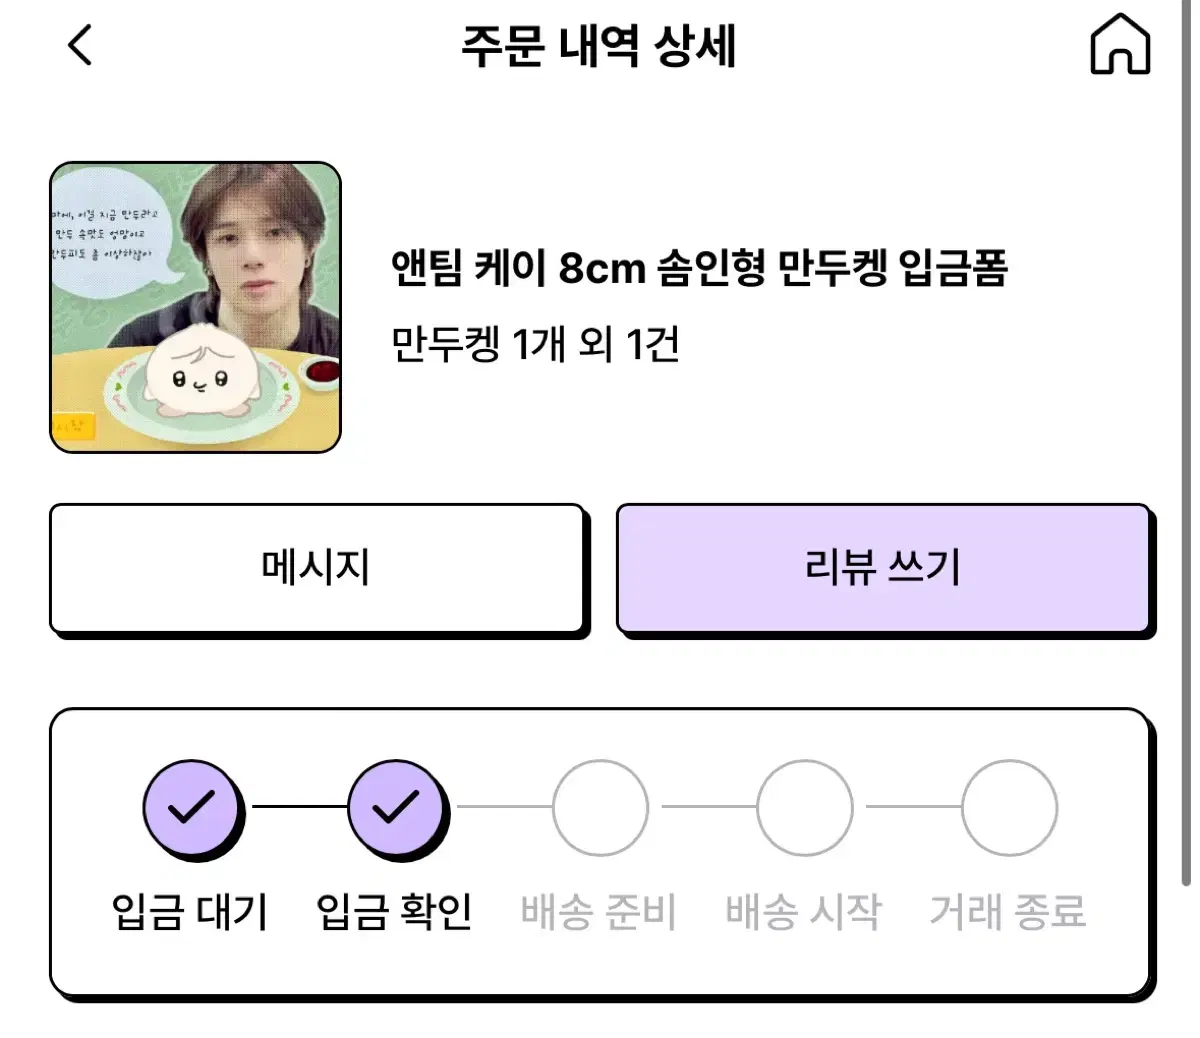Select the 거래 종료 empty step circle
This screenshot has height=1038, width=1200.
(1009, 808)
